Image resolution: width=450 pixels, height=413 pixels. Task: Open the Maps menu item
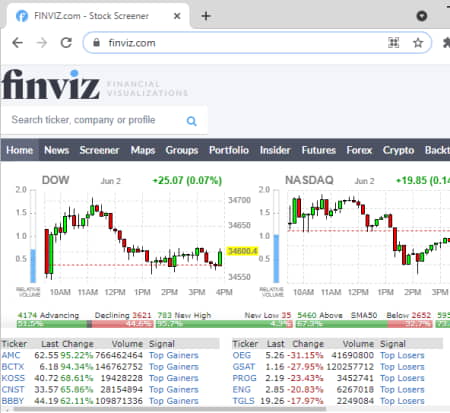point(143,150)
